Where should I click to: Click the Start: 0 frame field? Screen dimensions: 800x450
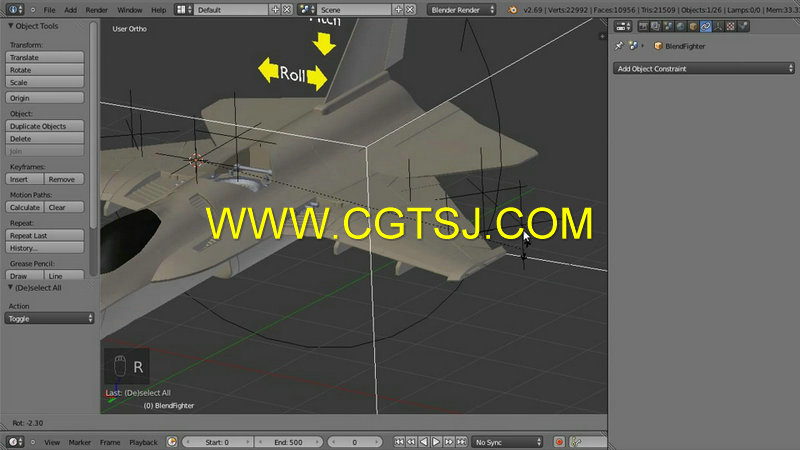tap(217, 442)
